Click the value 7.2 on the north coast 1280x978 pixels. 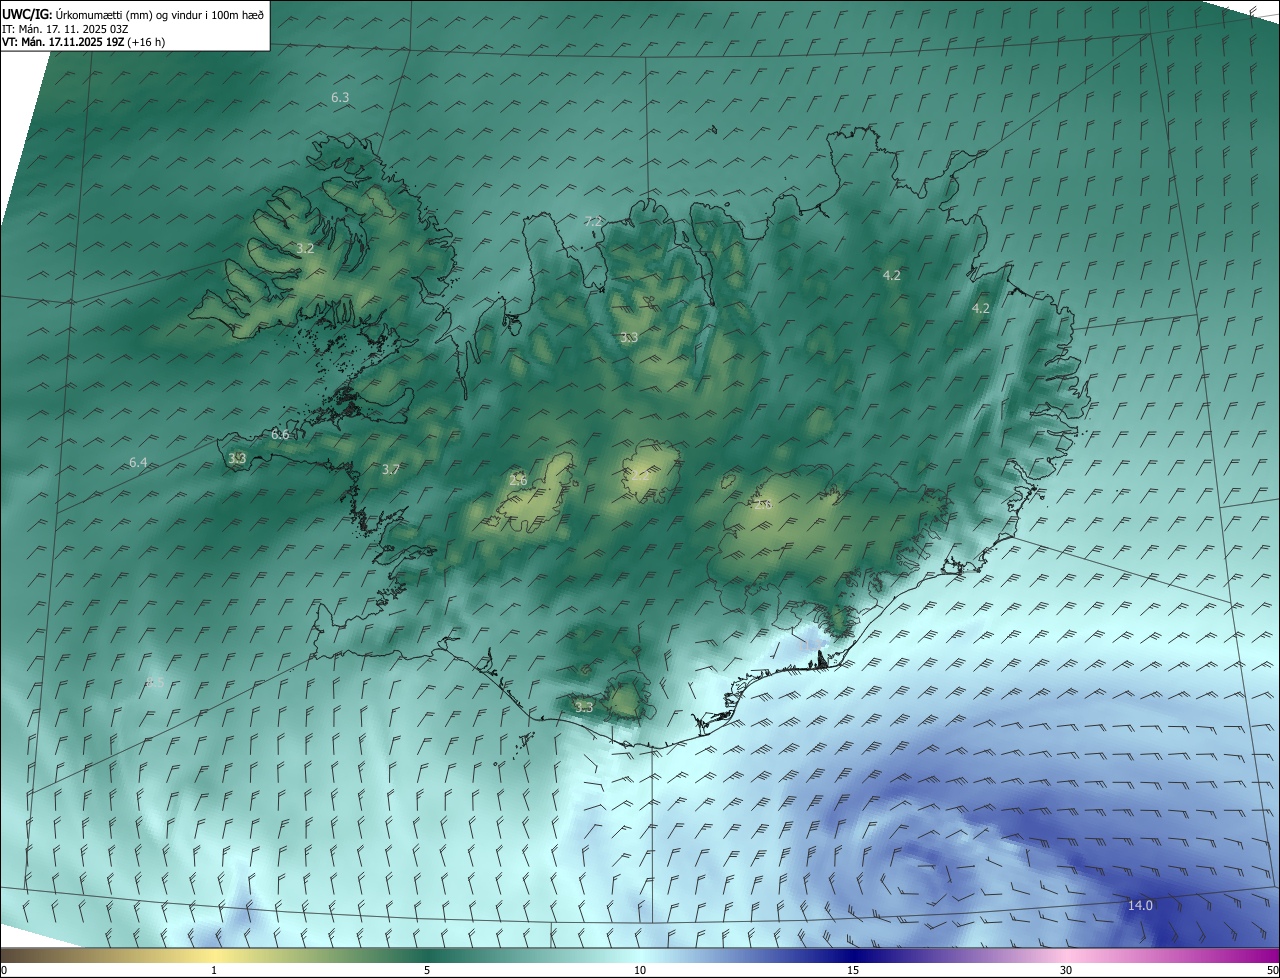coord(594,221)
